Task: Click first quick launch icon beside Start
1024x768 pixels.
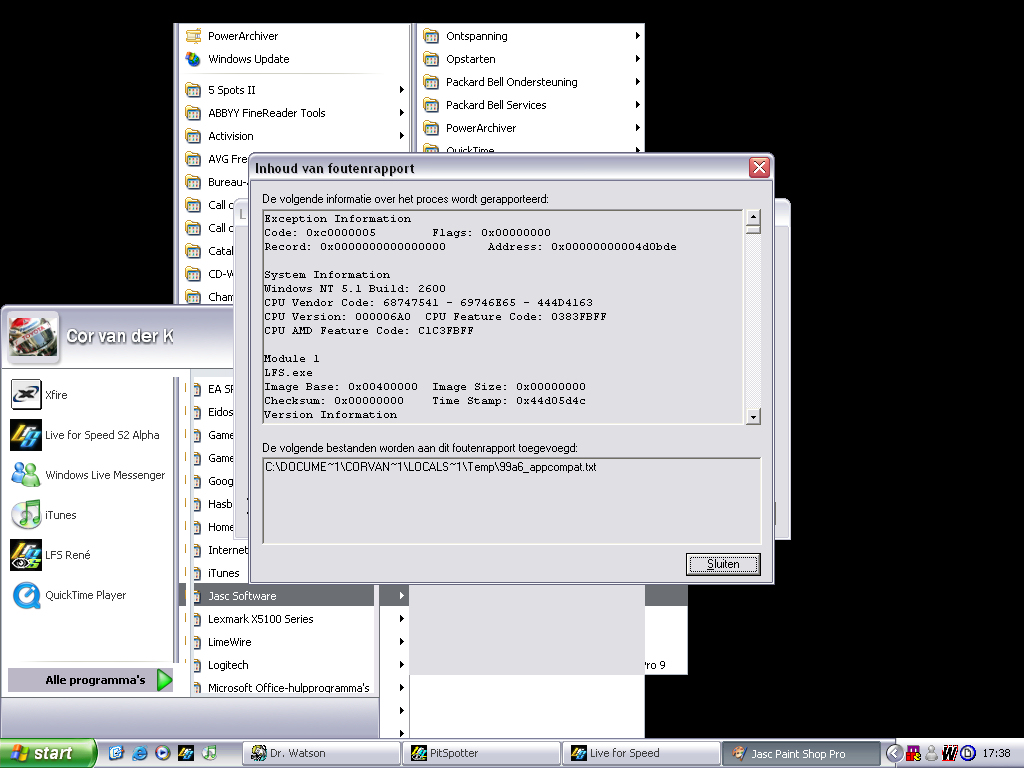Action: coord(116,753)
